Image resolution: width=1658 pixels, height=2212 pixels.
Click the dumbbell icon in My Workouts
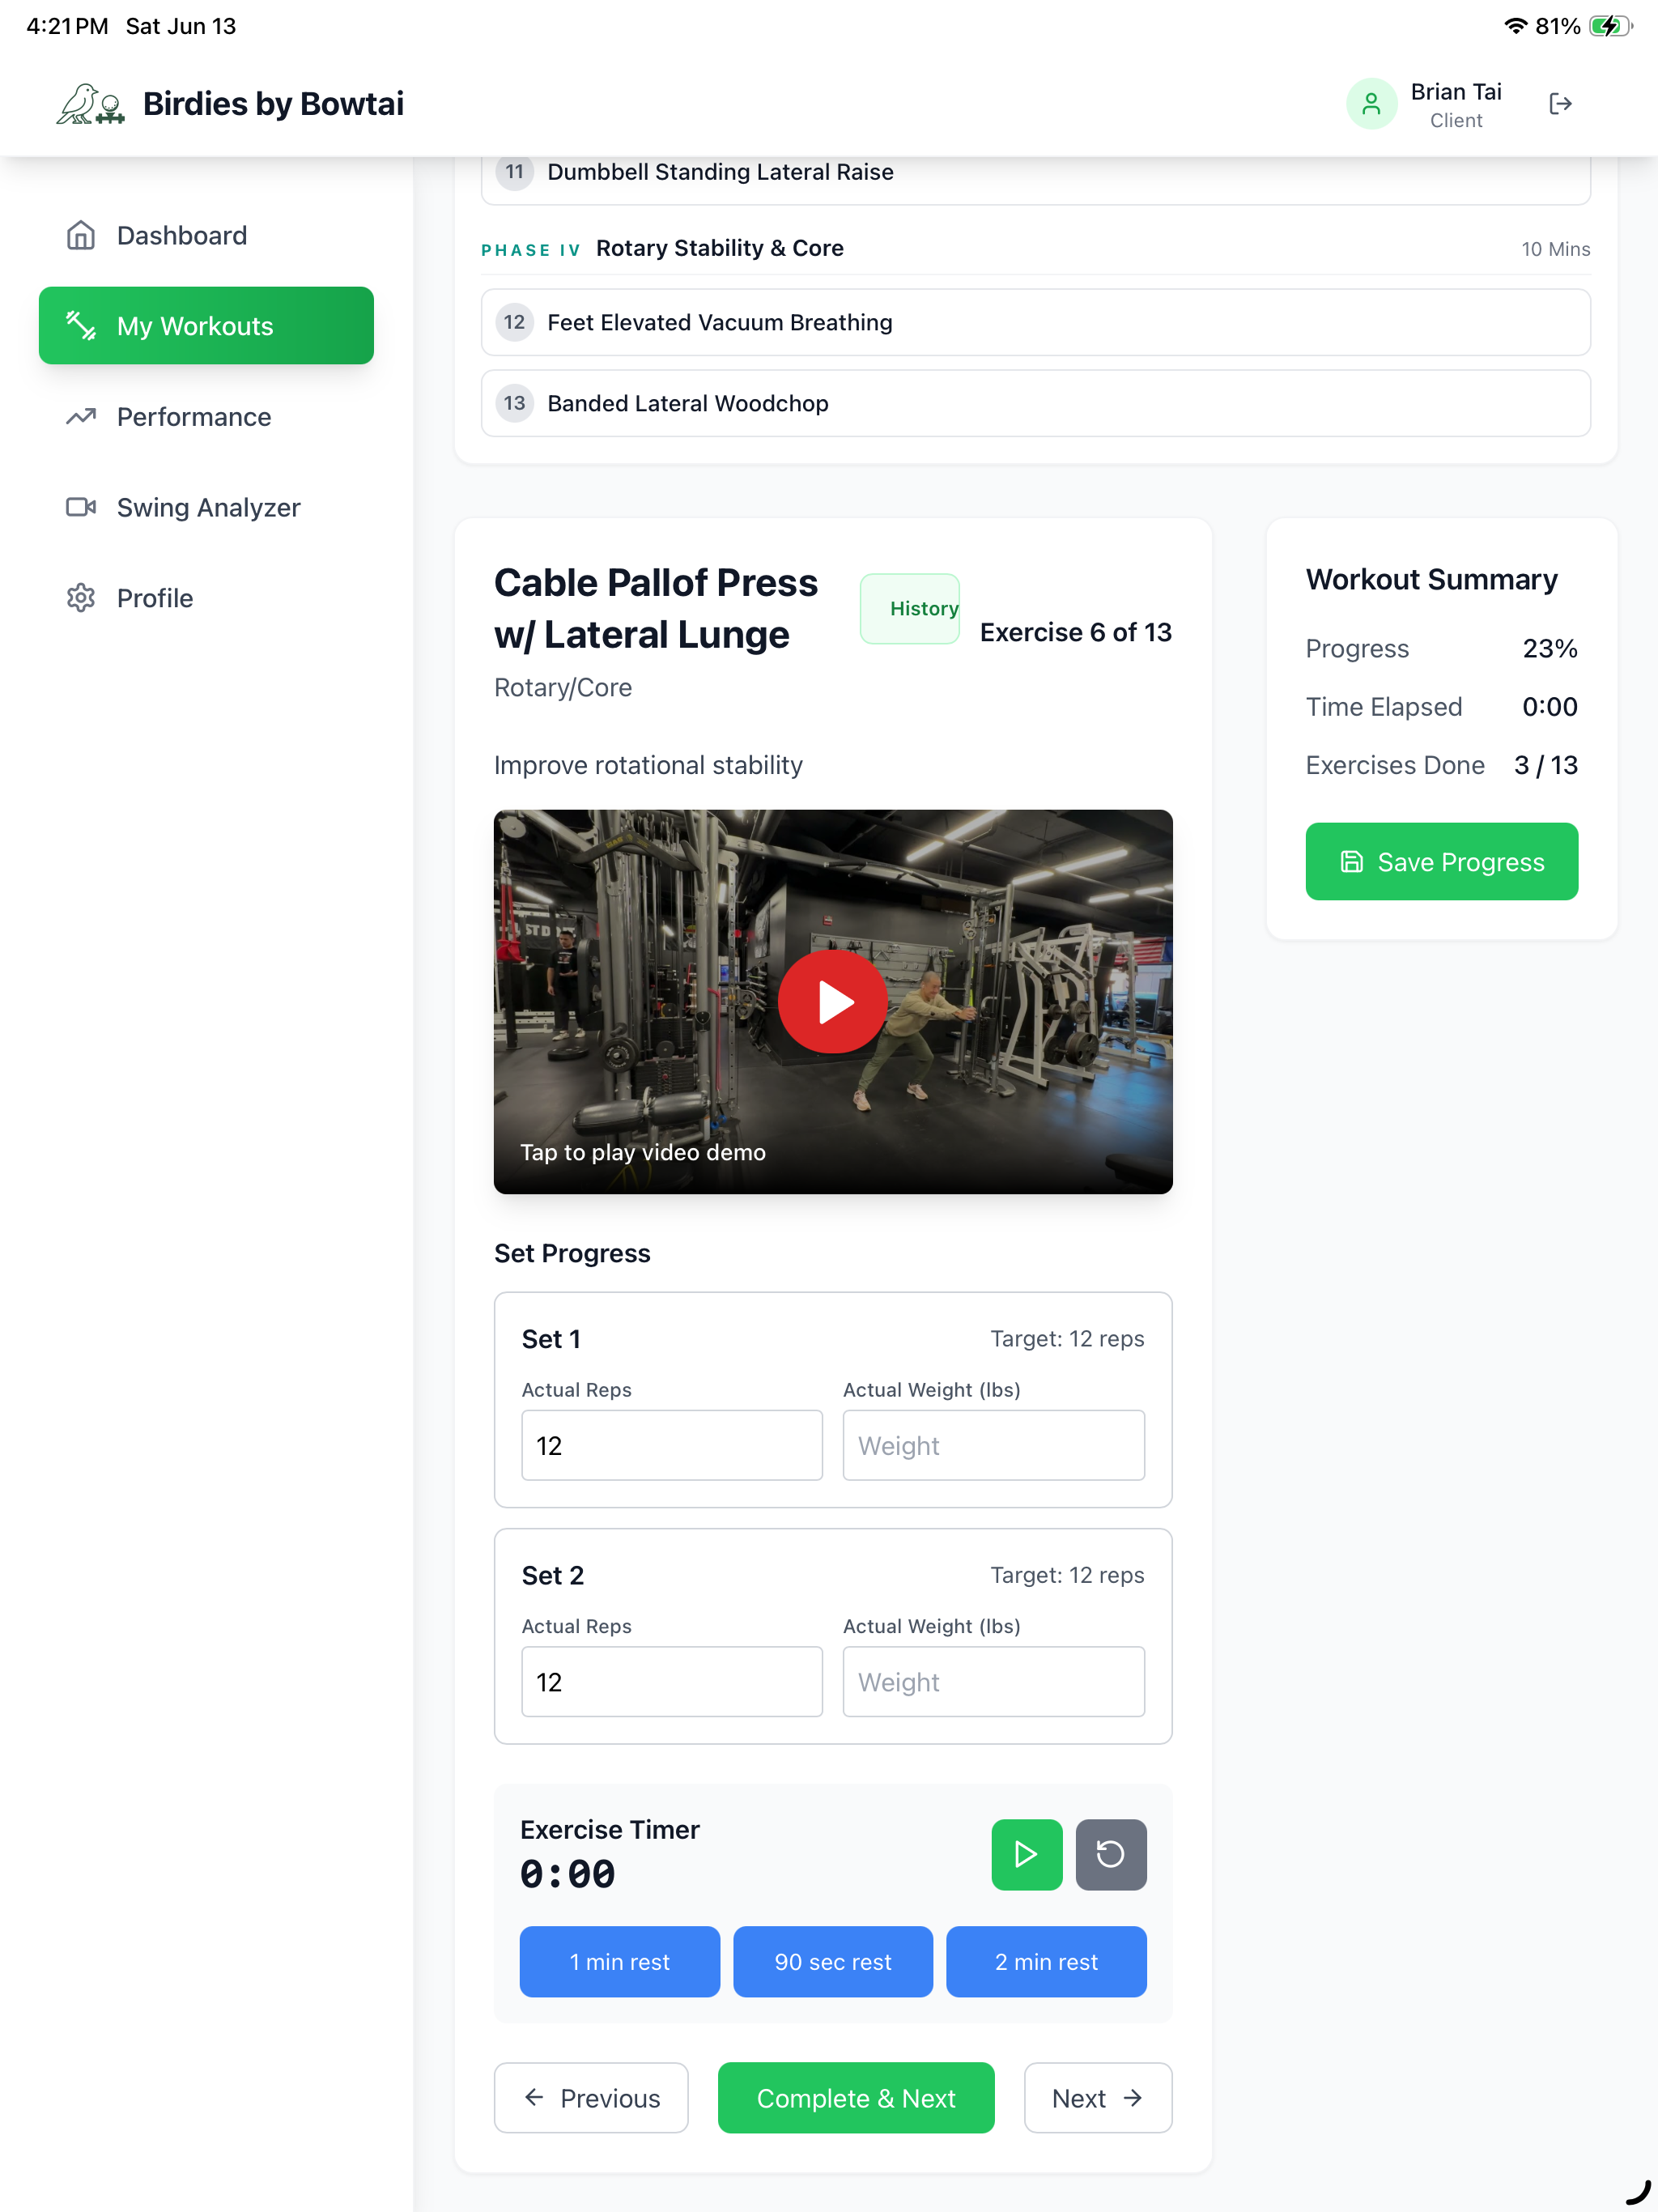(81, 326)
